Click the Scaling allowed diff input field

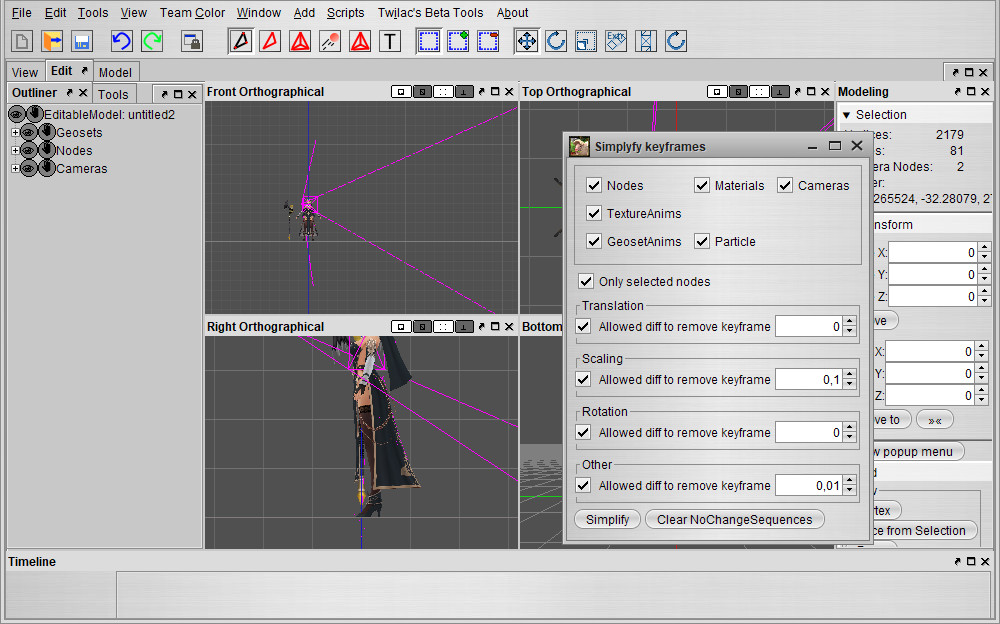pyautogui.click(x=808, y=379)
